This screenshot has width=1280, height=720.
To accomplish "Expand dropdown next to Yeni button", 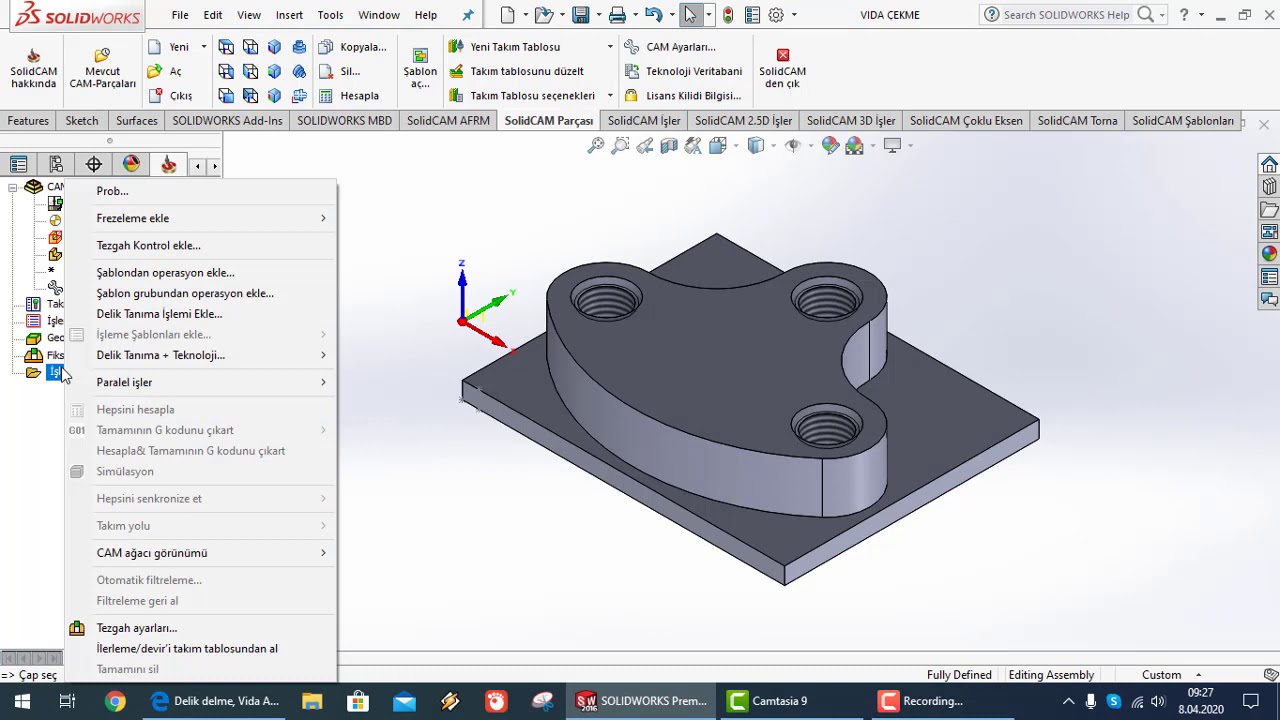I will pos(203,47).
